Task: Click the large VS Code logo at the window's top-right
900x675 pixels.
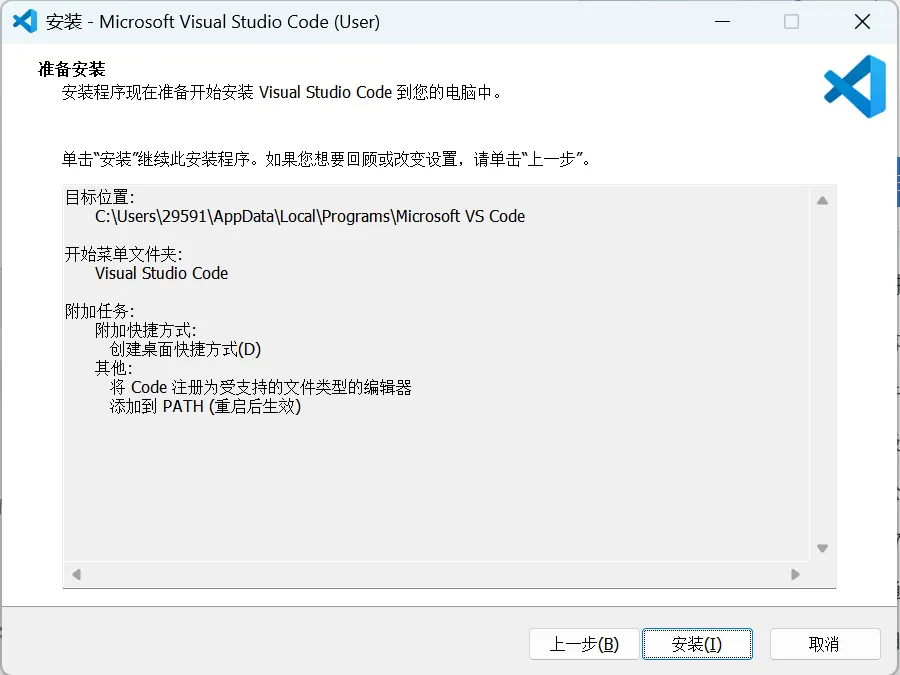Action: click(x=855, y=87)
